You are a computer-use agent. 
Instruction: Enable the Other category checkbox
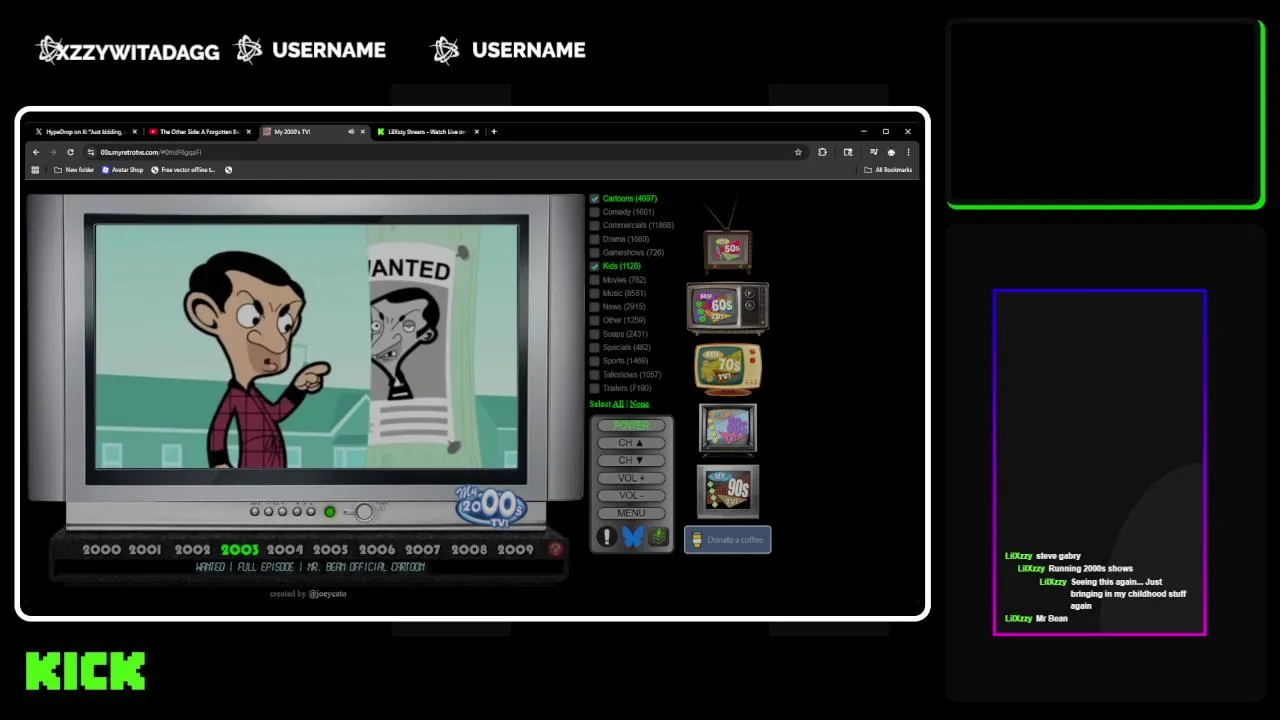(594, 320)
